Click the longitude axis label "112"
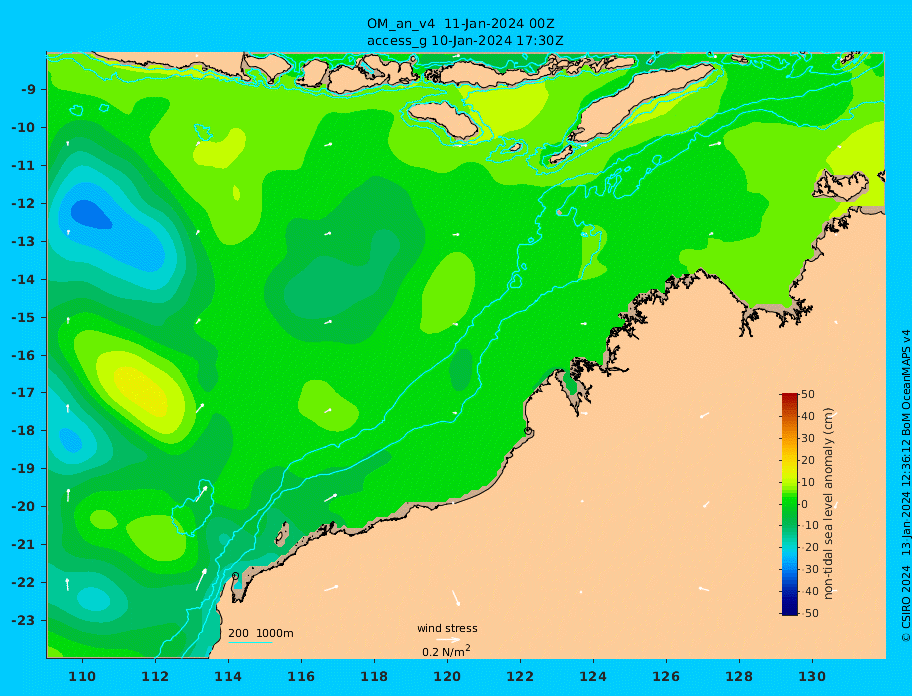Image resolution: width=912 pixels, height=696 pixels. [155, 676]
